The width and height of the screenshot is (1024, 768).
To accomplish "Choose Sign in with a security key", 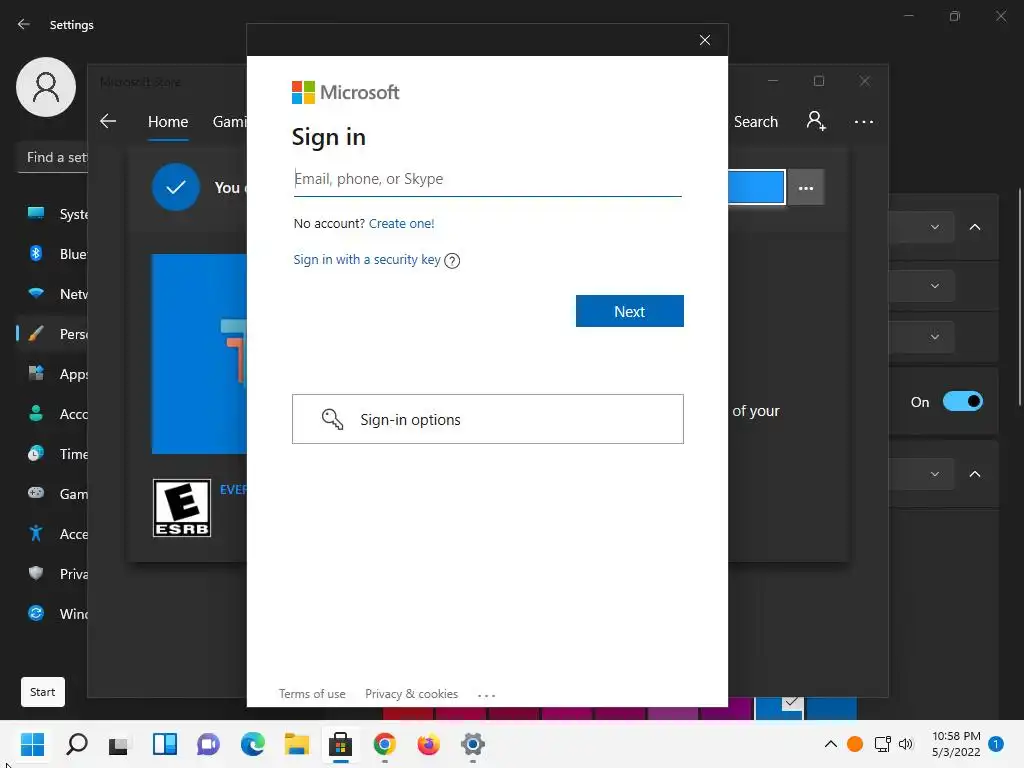I will pyautogui.click(x=366, y=259).
